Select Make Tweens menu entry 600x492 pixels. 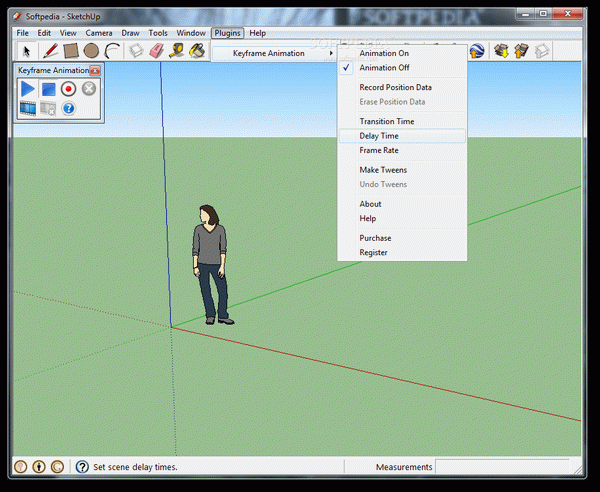point(402,170)
